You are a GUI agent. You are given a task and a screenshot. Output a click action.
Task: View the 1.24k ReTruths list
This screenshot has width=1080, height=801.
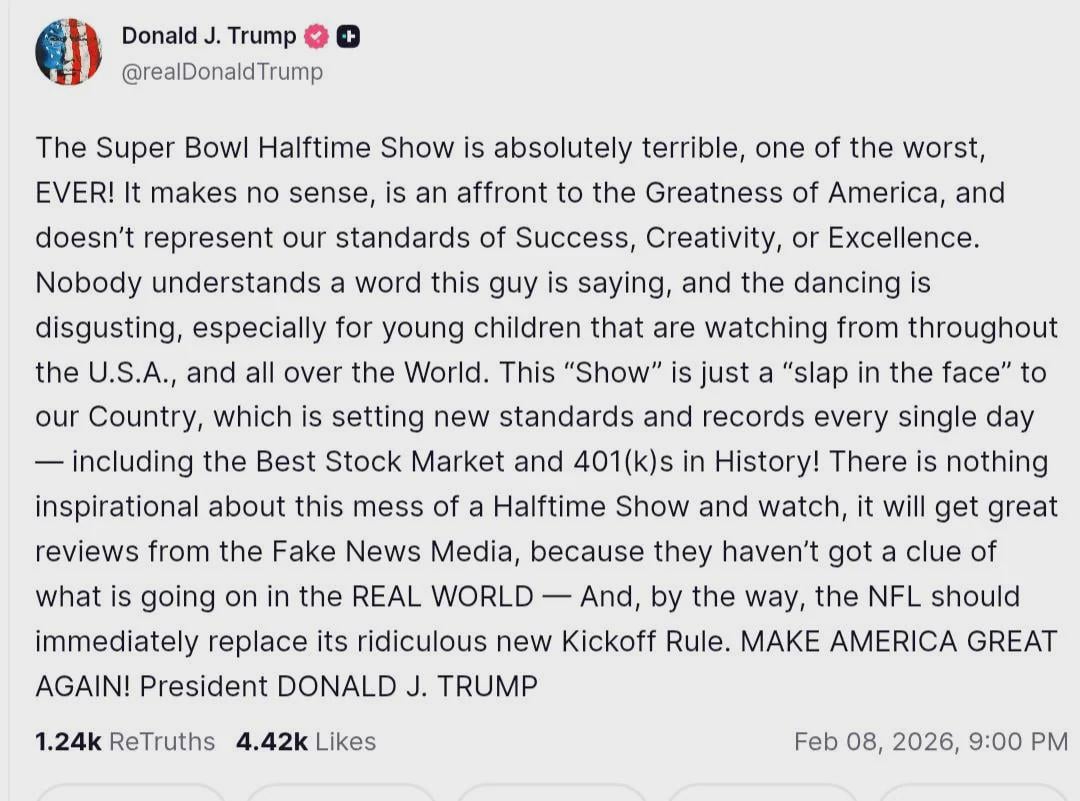coord(125,741)
